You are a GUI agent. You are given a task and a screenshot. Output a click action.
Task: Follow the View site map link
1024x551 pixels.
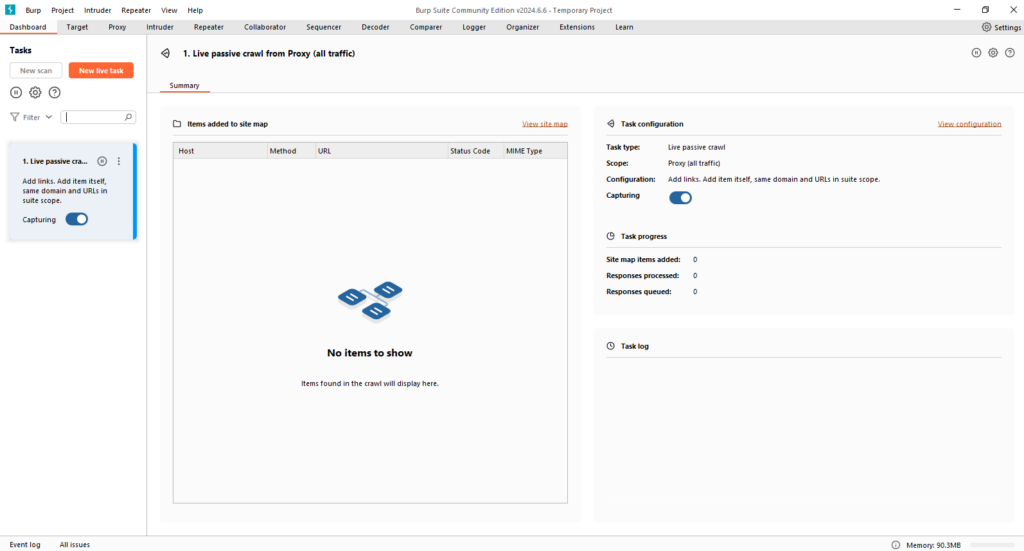tap(544, 124)
